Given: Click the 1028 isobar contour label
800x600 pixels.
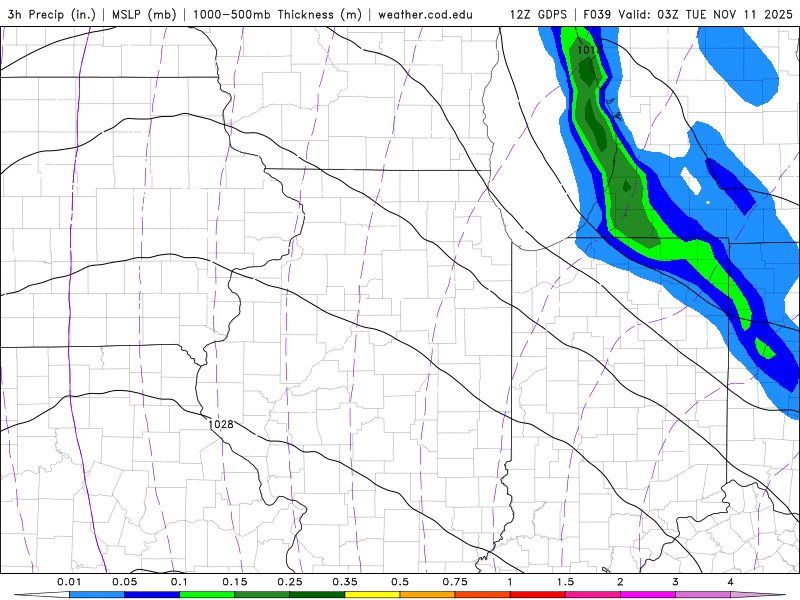Looking at the screenshot, I should pyautogui.click(x=221, y=424).
